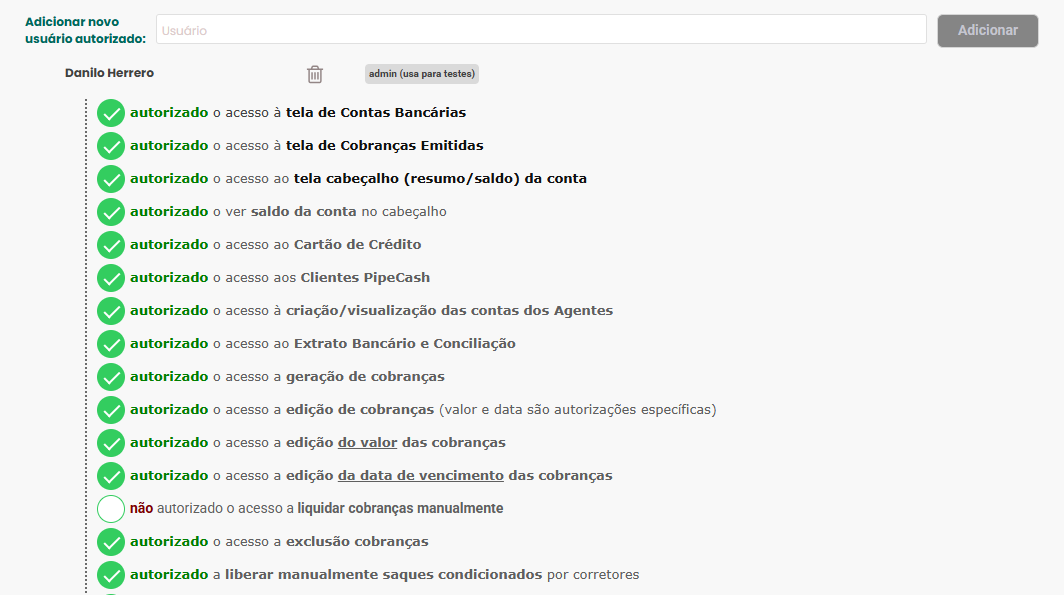Select the Danilo Herrero user name

(x=110, y=73)
